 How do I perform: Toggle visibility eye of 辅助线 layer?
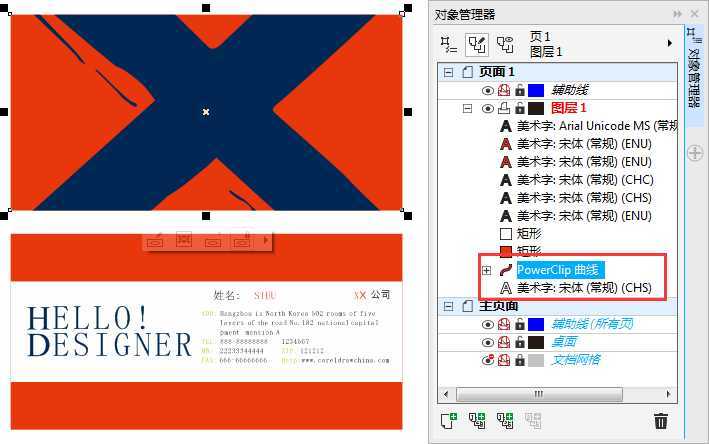[x=487, y=90]
